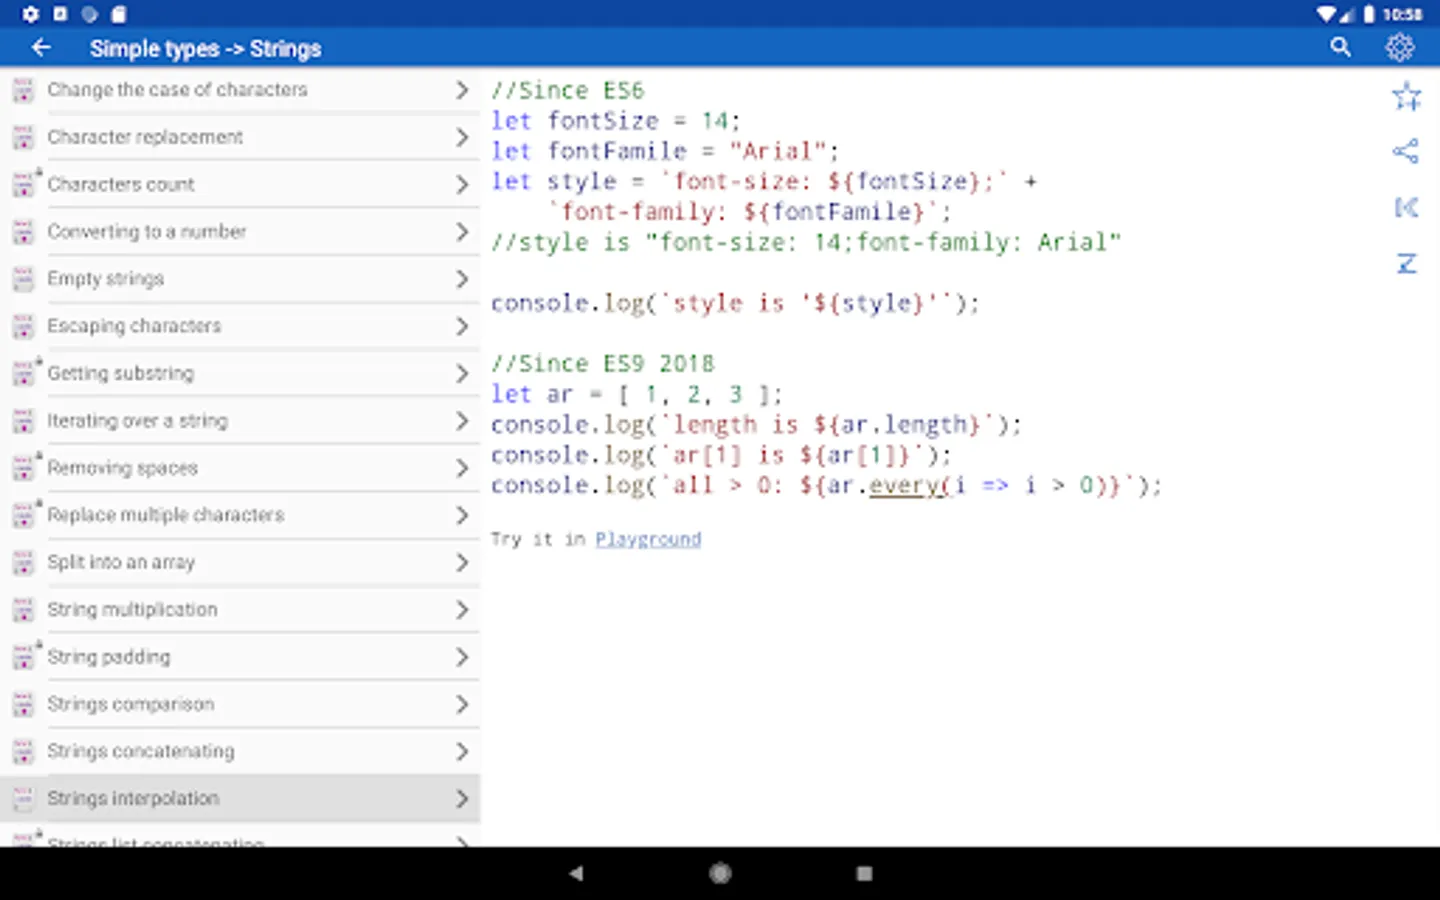
Task: Expand the Escaping characters chevron
Action: point(461,326)
